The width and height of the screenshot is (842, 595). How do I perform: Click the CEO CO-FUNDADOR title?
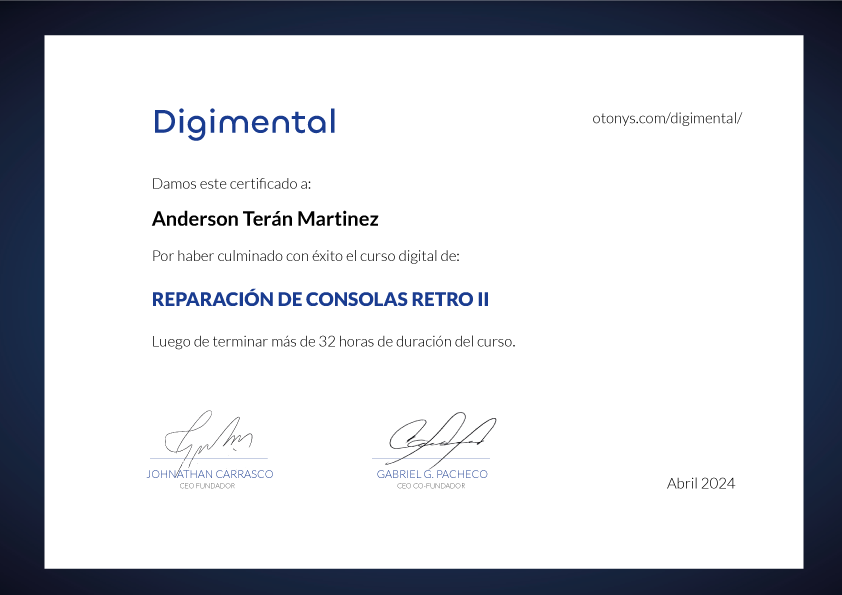coord(431,486)
